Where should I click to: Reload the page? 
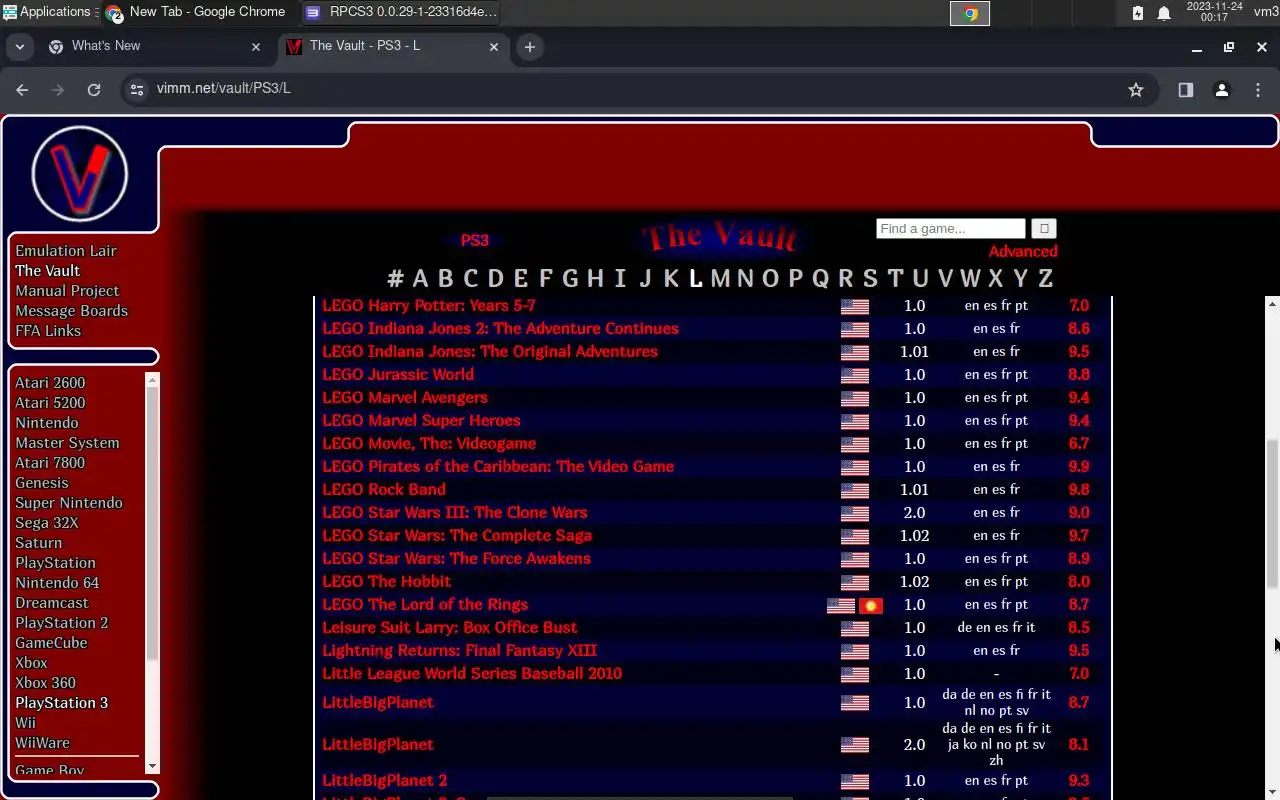94,89
